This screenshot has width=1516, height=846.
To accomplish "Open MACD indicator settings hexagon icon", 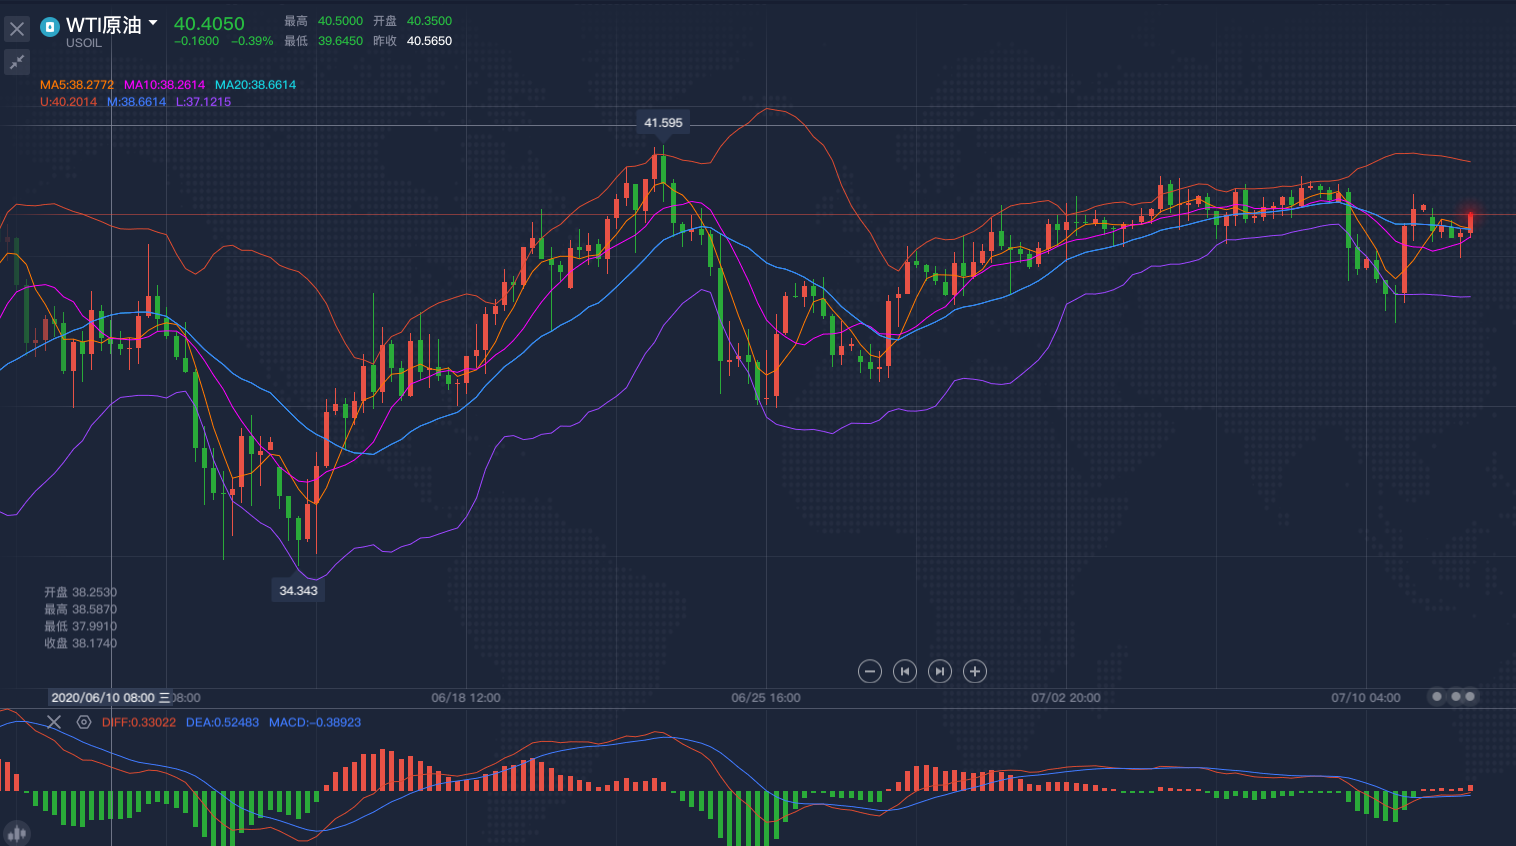I will pyautogui.click(x=84, y=722).
